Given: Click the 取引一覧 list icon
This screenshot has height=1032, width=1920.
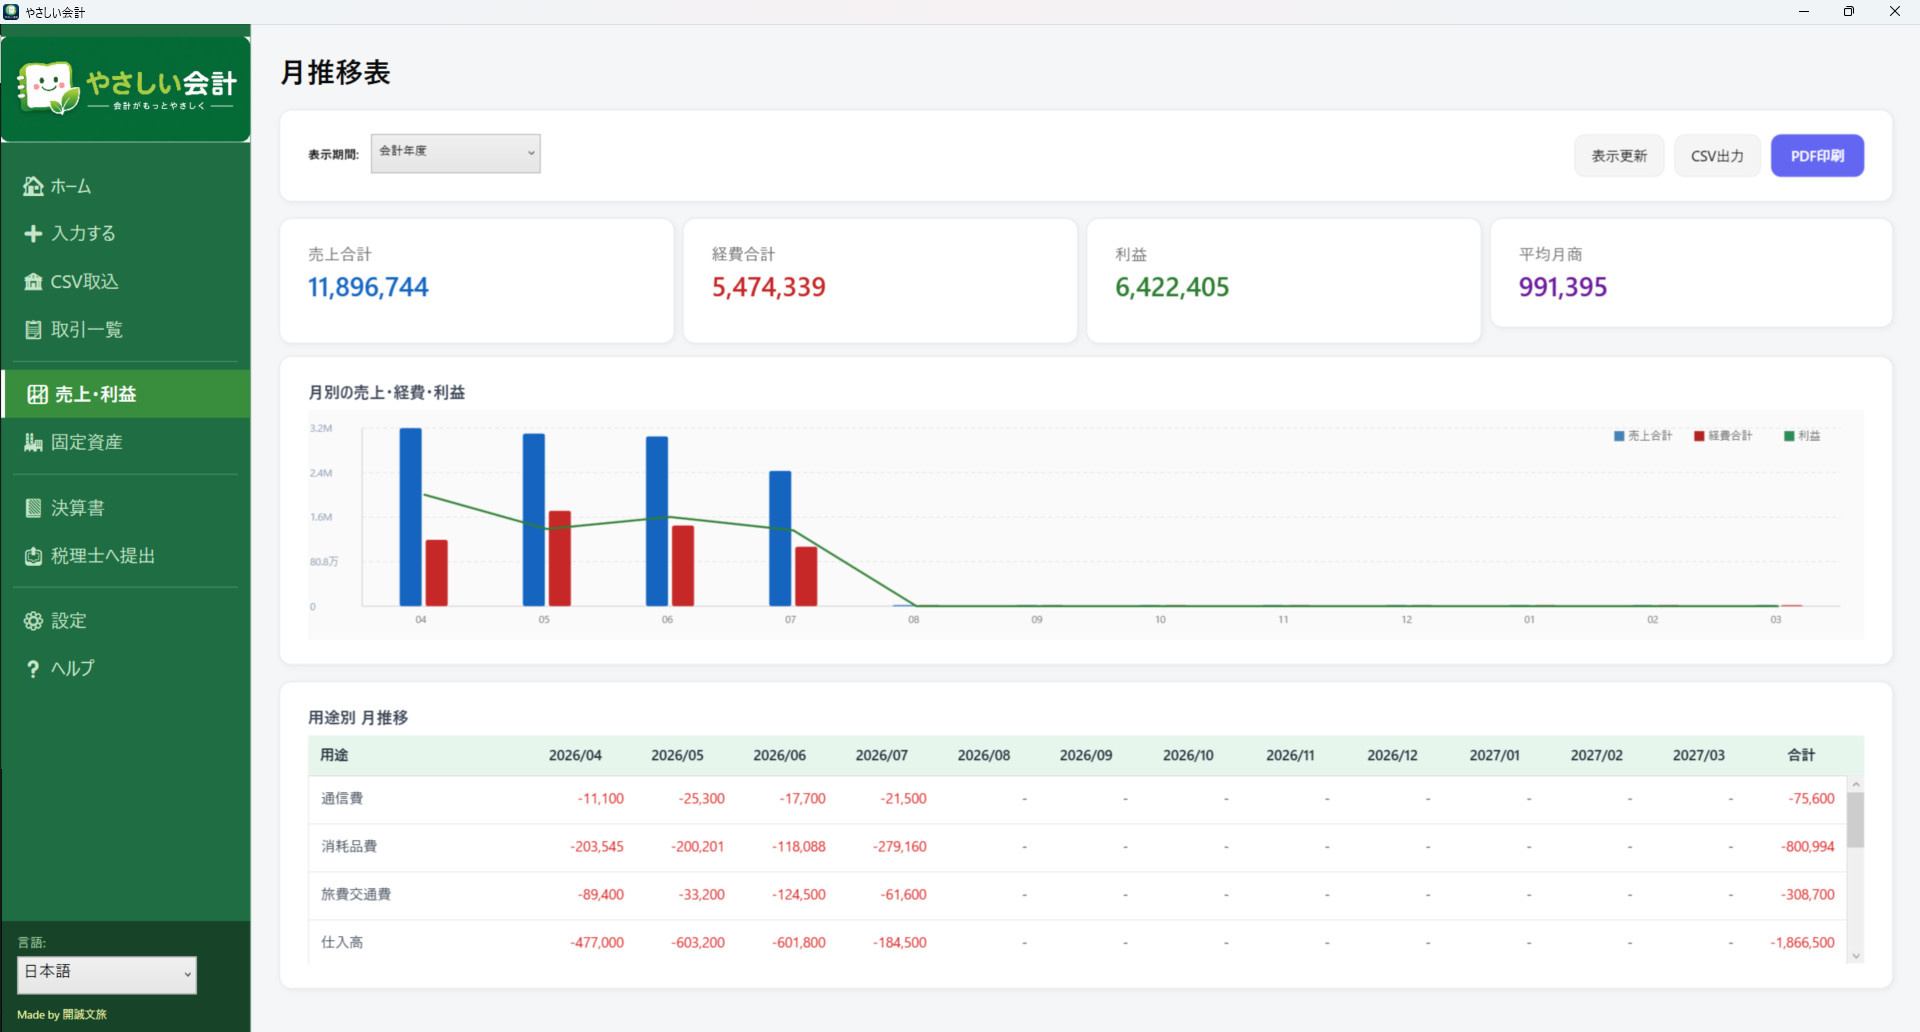Looking at the screenshot, I should [x=33, y=330].
